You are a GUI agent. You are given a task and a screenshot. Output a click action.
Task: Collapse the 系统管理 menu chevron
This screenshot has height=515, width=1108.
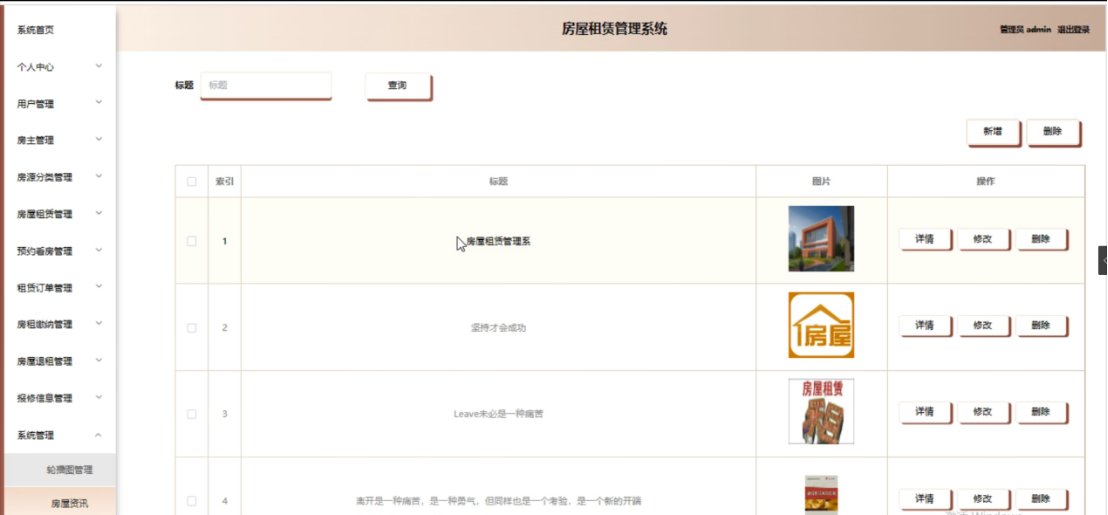[x=99, y=434]
